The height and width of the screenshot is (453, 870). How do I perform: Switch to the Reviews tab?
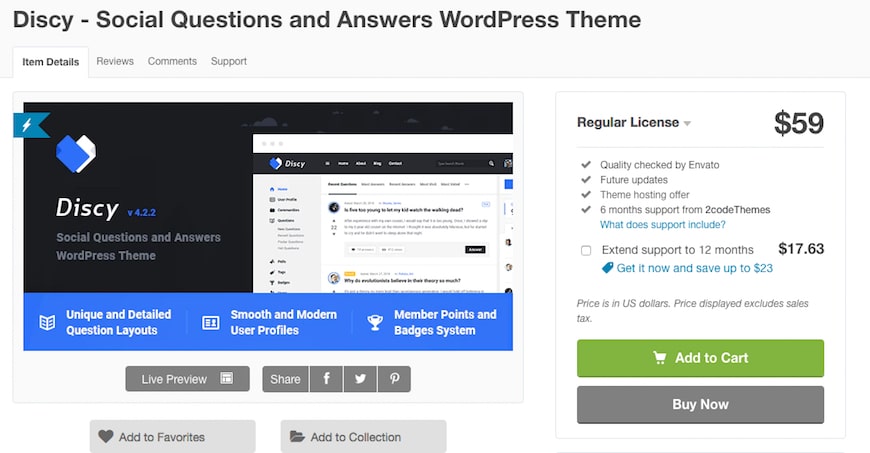(115, 61)
